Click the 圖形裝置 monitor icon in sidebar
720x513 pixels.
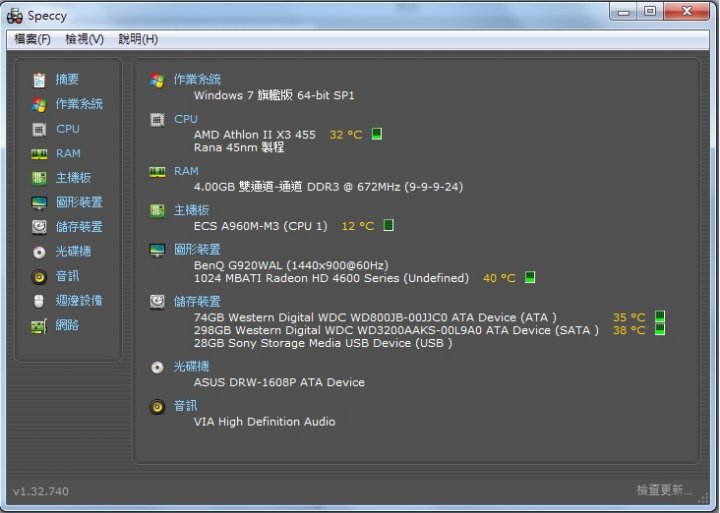(x=39, y=203)
